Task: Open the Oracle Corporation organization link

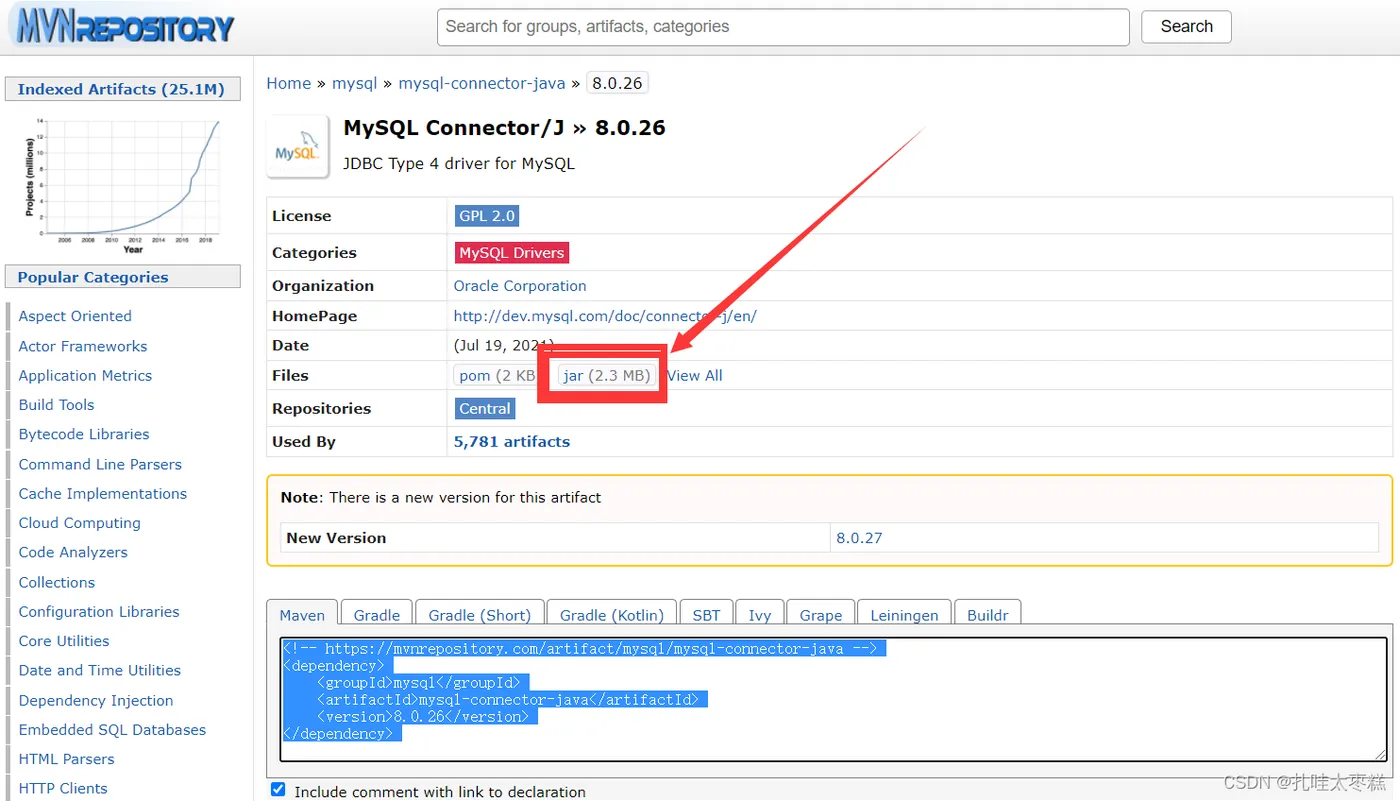Action: [x=520, y=285]
